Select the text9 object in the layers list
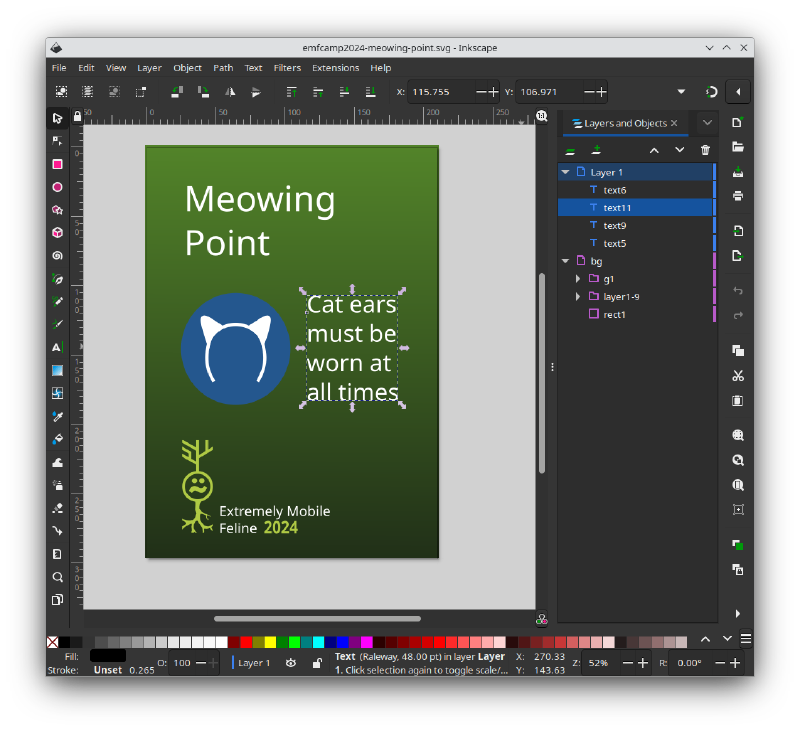Screen dimensions: 800x731 click(x=614, y=226)
